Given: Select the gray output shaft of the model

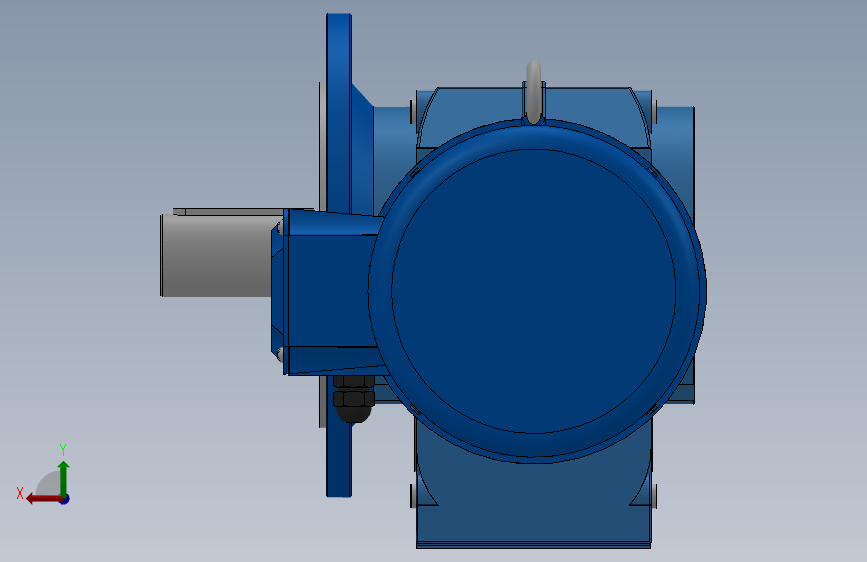Looking at the screenshot, I should [216, 256].
